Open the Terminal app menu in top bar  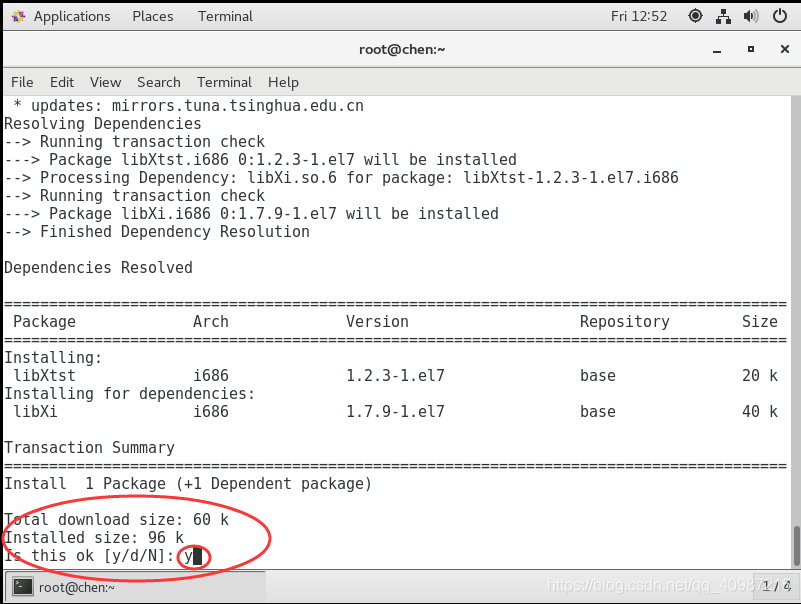pyautogui.click(x=225, y=16)
